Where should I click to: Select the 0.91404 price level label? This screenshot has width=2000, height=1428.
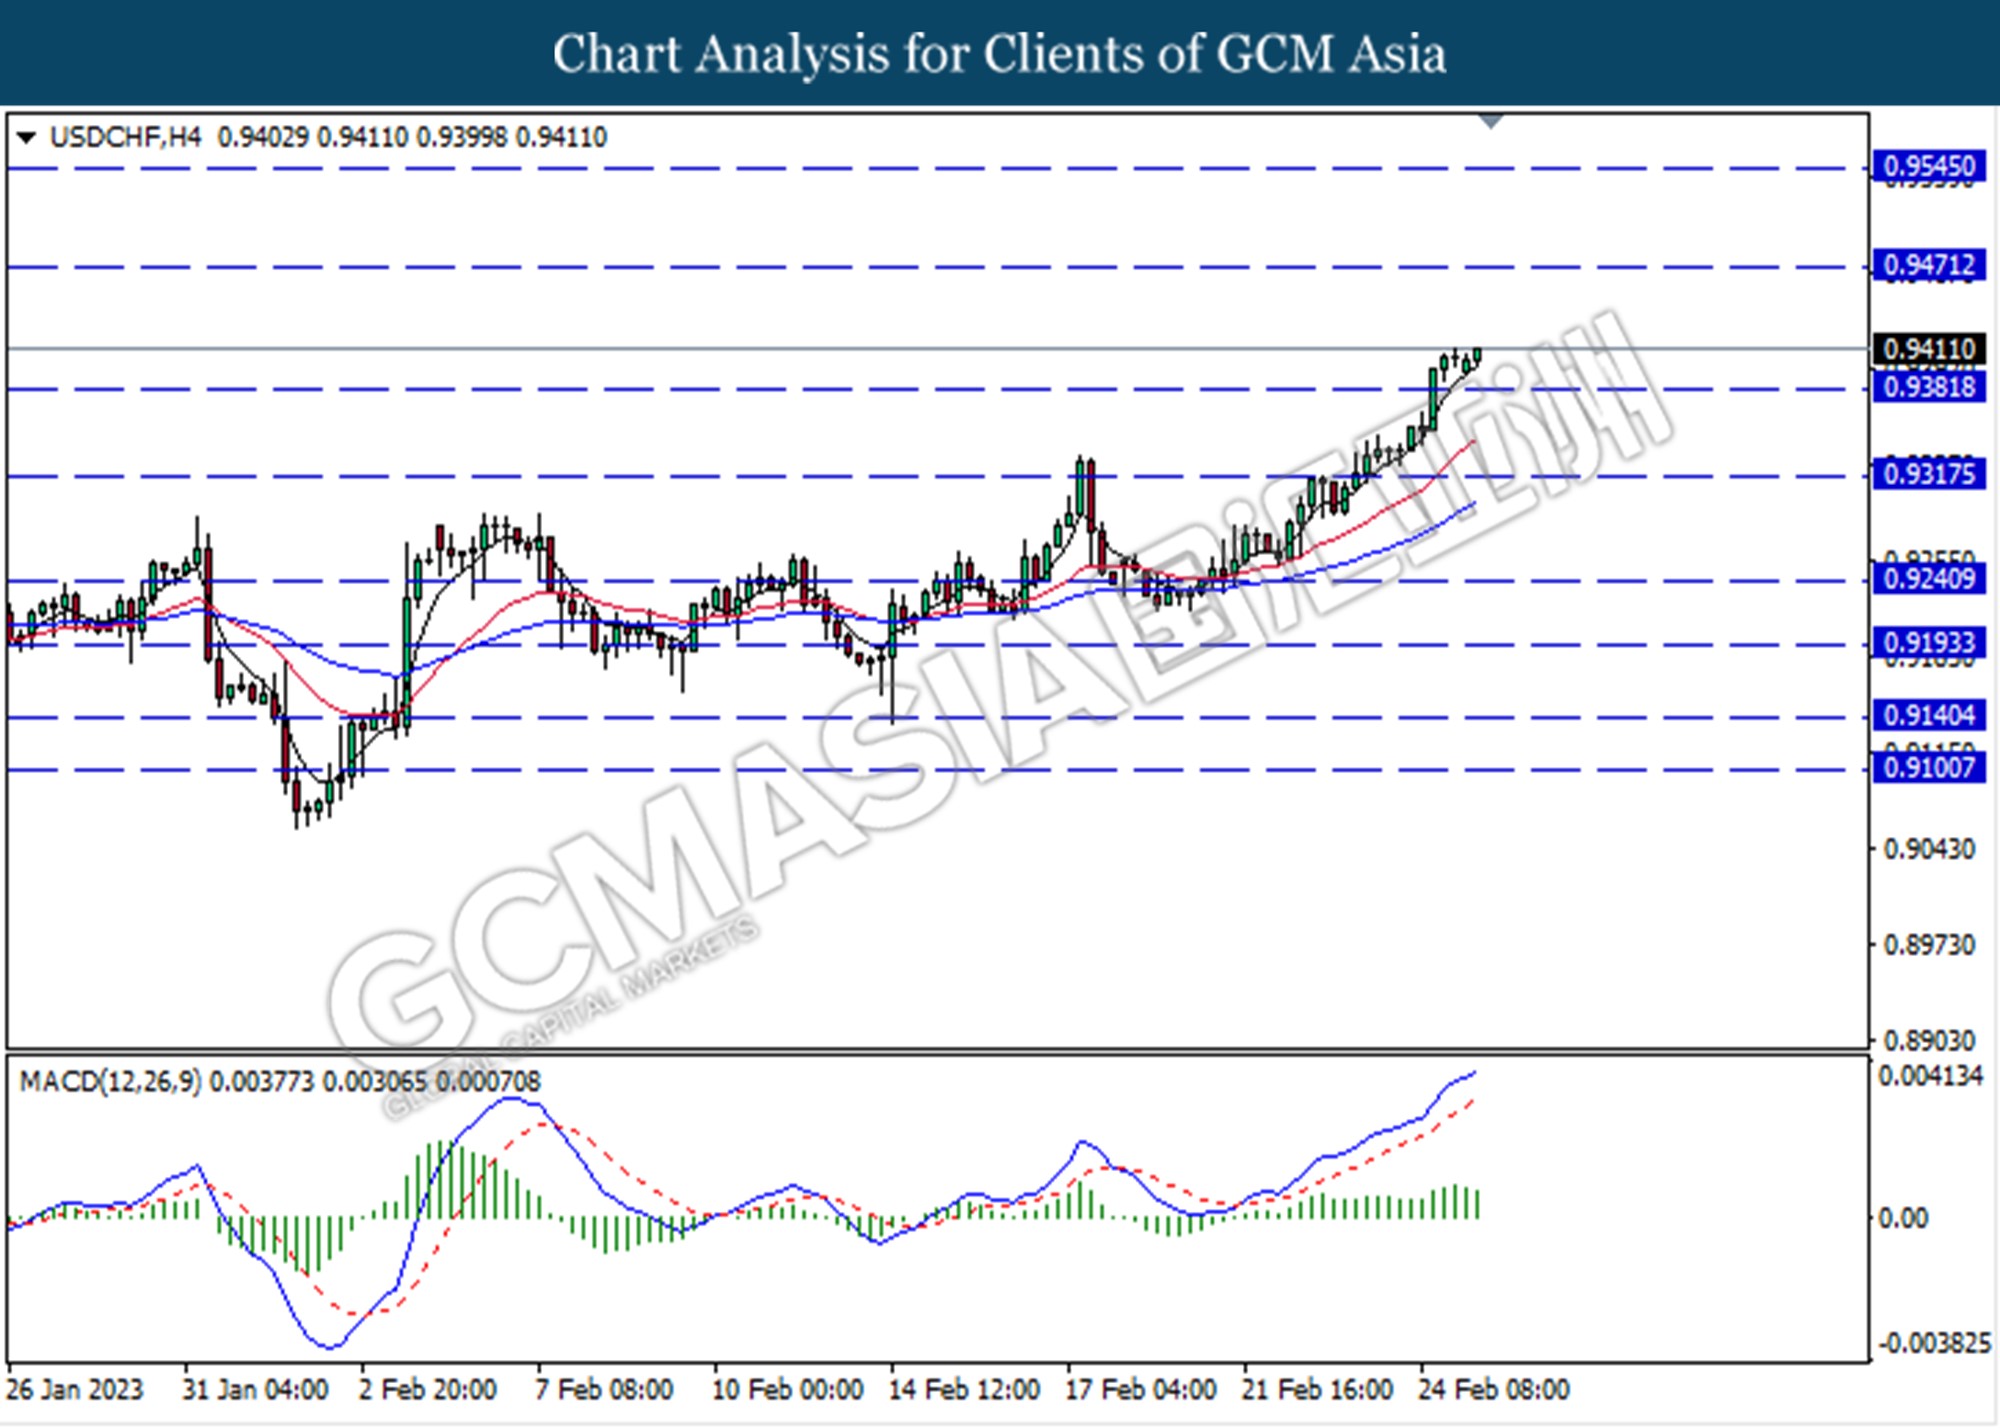point(1928,715)
